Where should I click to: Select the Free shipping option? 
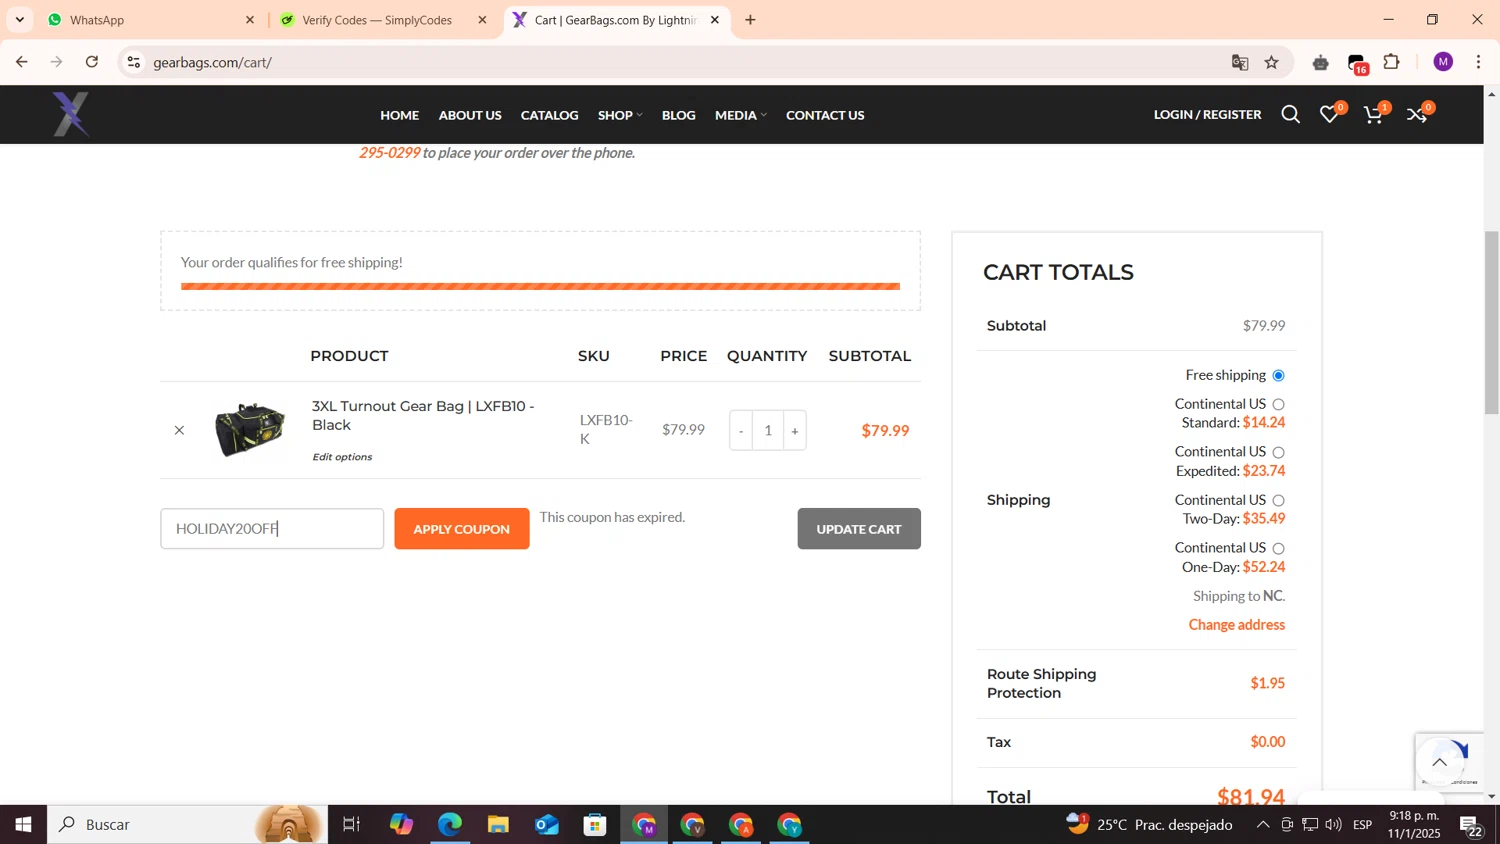(1278, 376)
